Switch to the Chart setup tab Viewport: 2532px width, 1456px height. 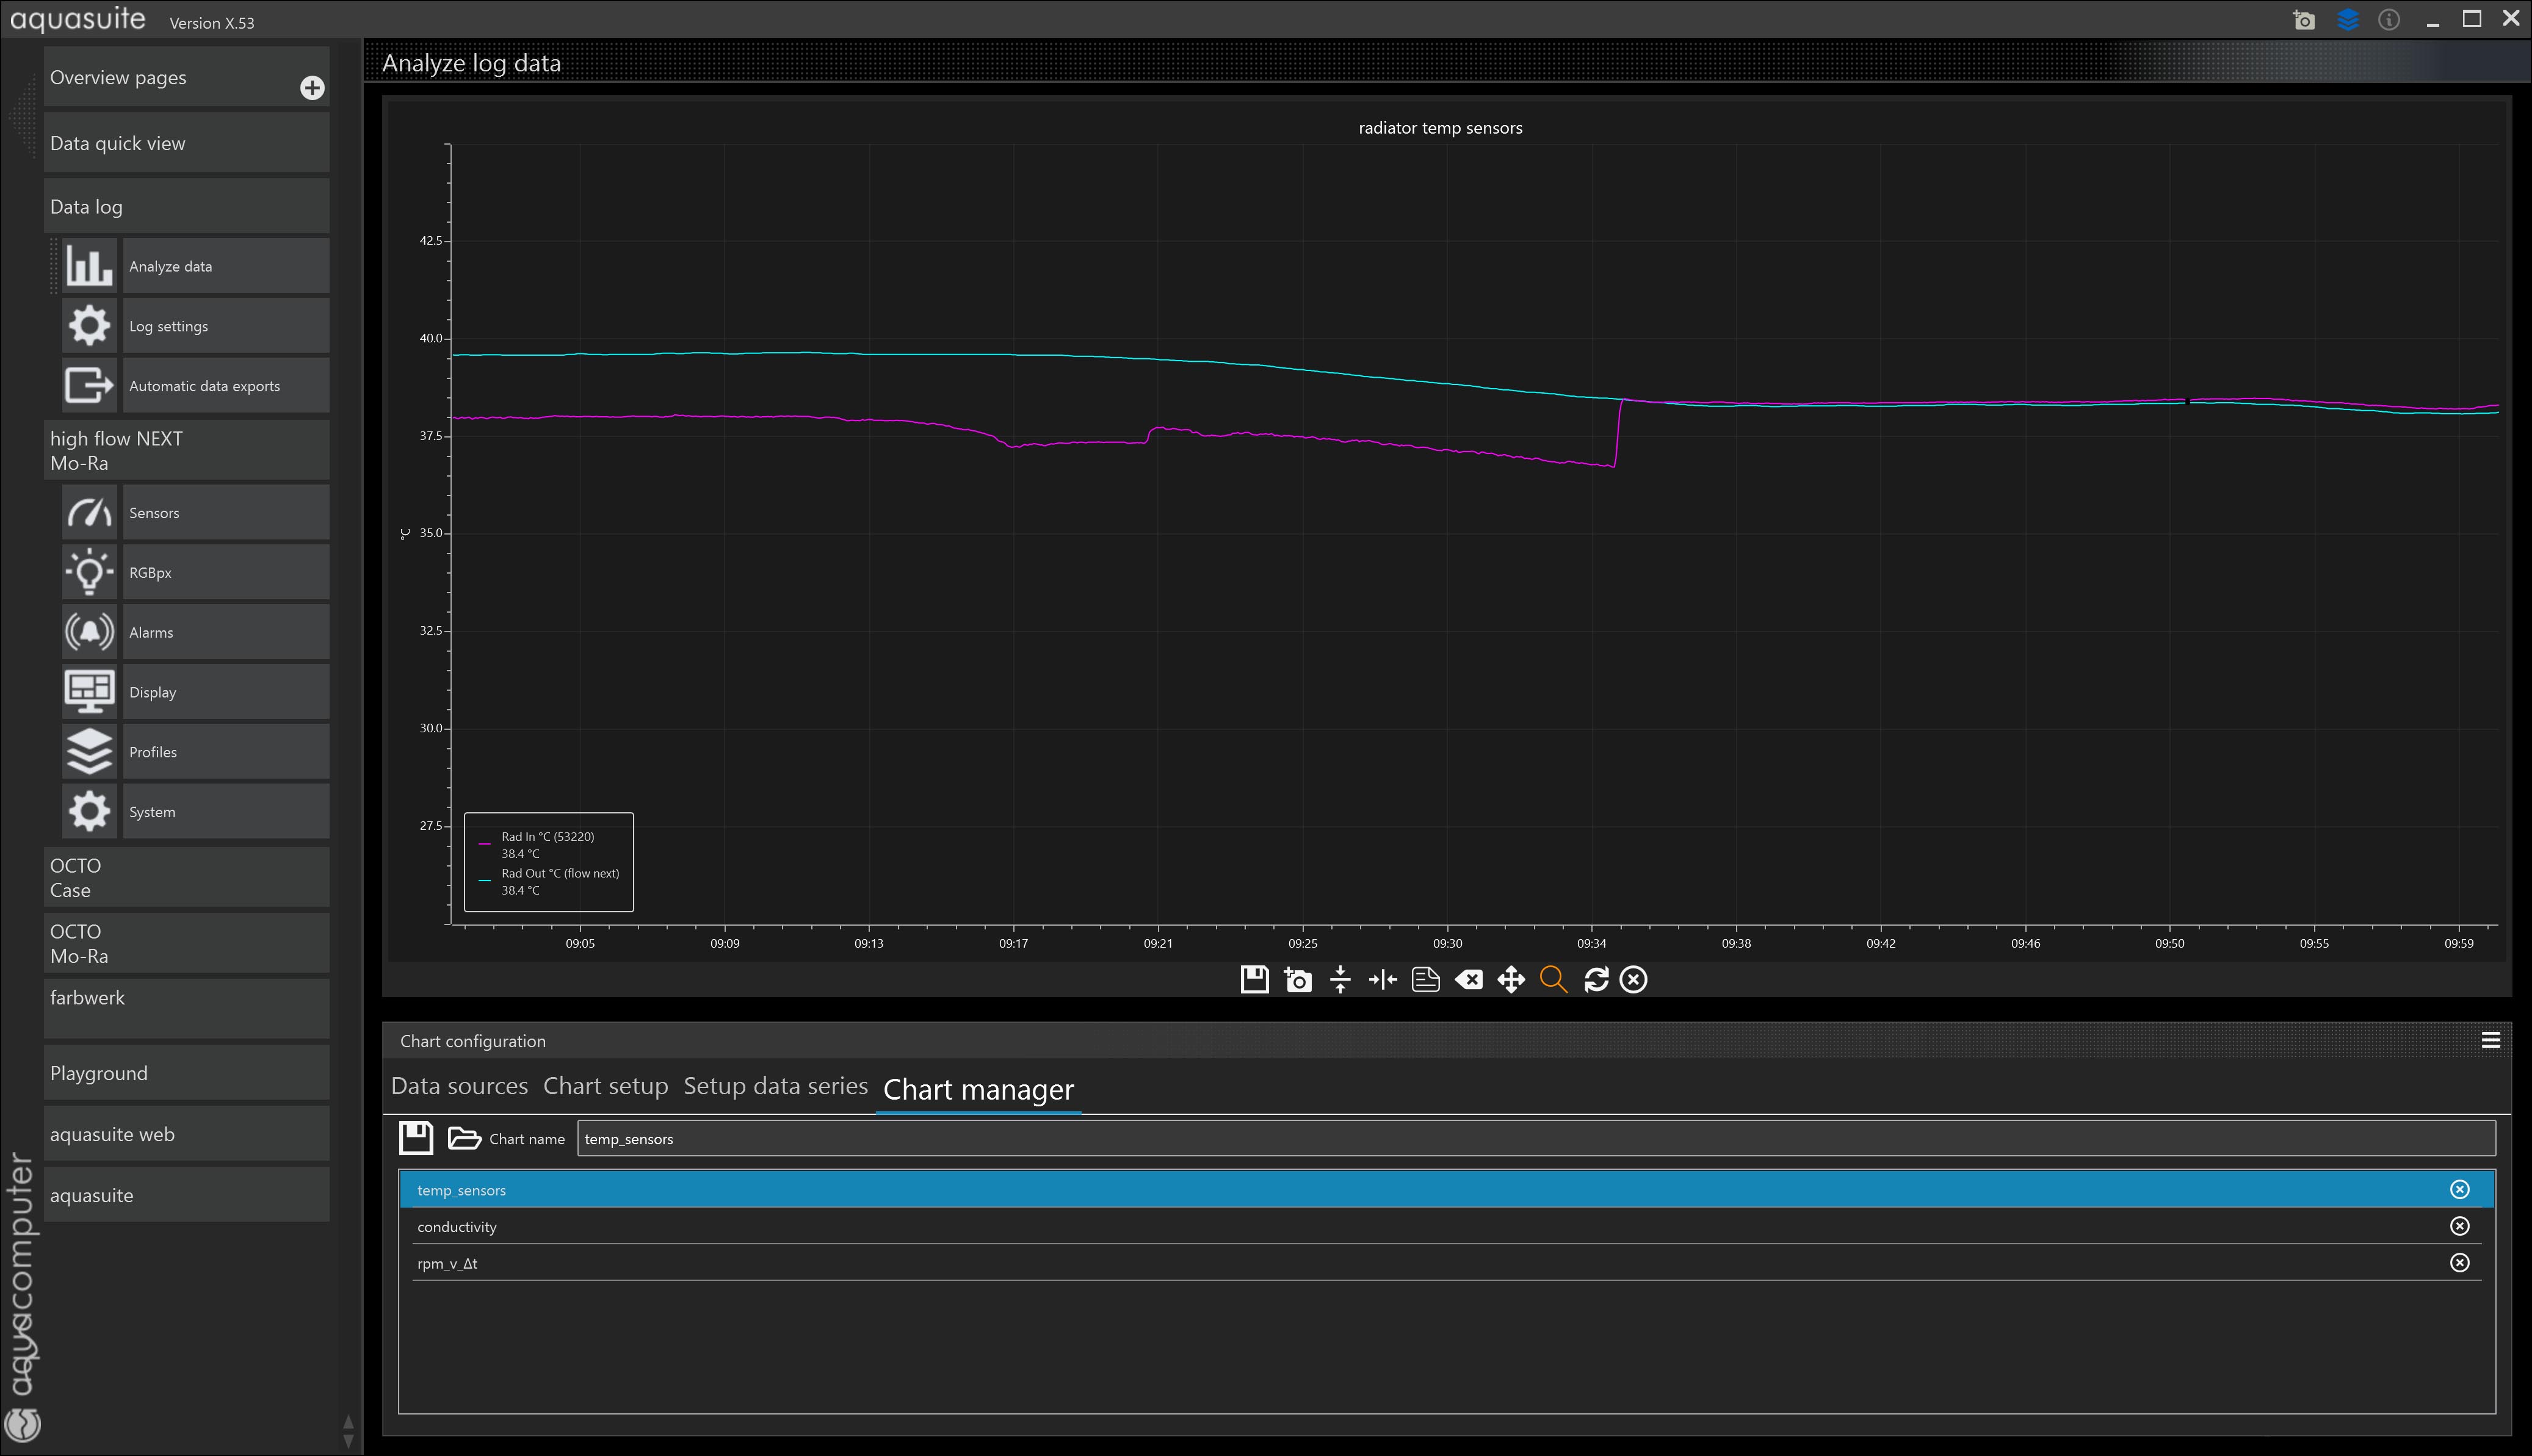605,1086
